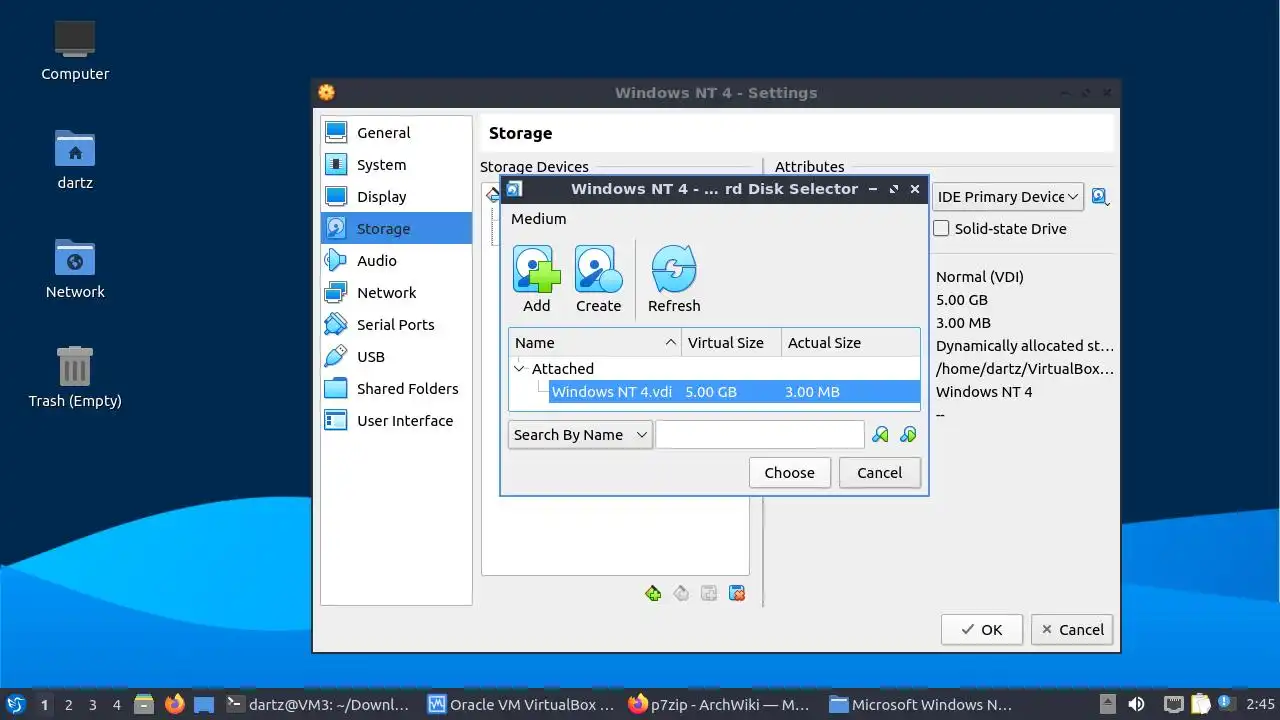1280x720 pixels.
Task: Click the VirtualBox gear icon in Settings title bar
Action: [326, 92]
